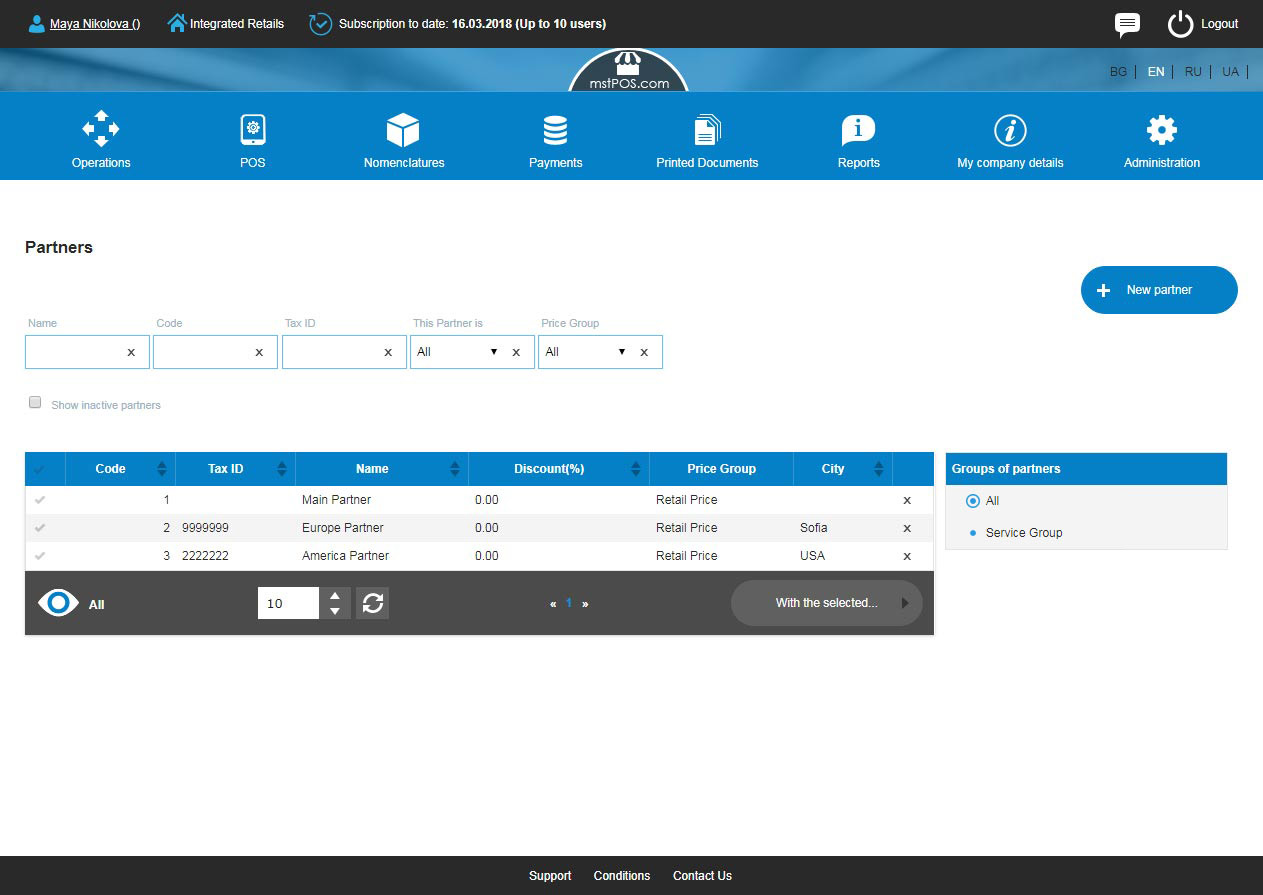Toggle the All eye visibility icon

(58, 604)
